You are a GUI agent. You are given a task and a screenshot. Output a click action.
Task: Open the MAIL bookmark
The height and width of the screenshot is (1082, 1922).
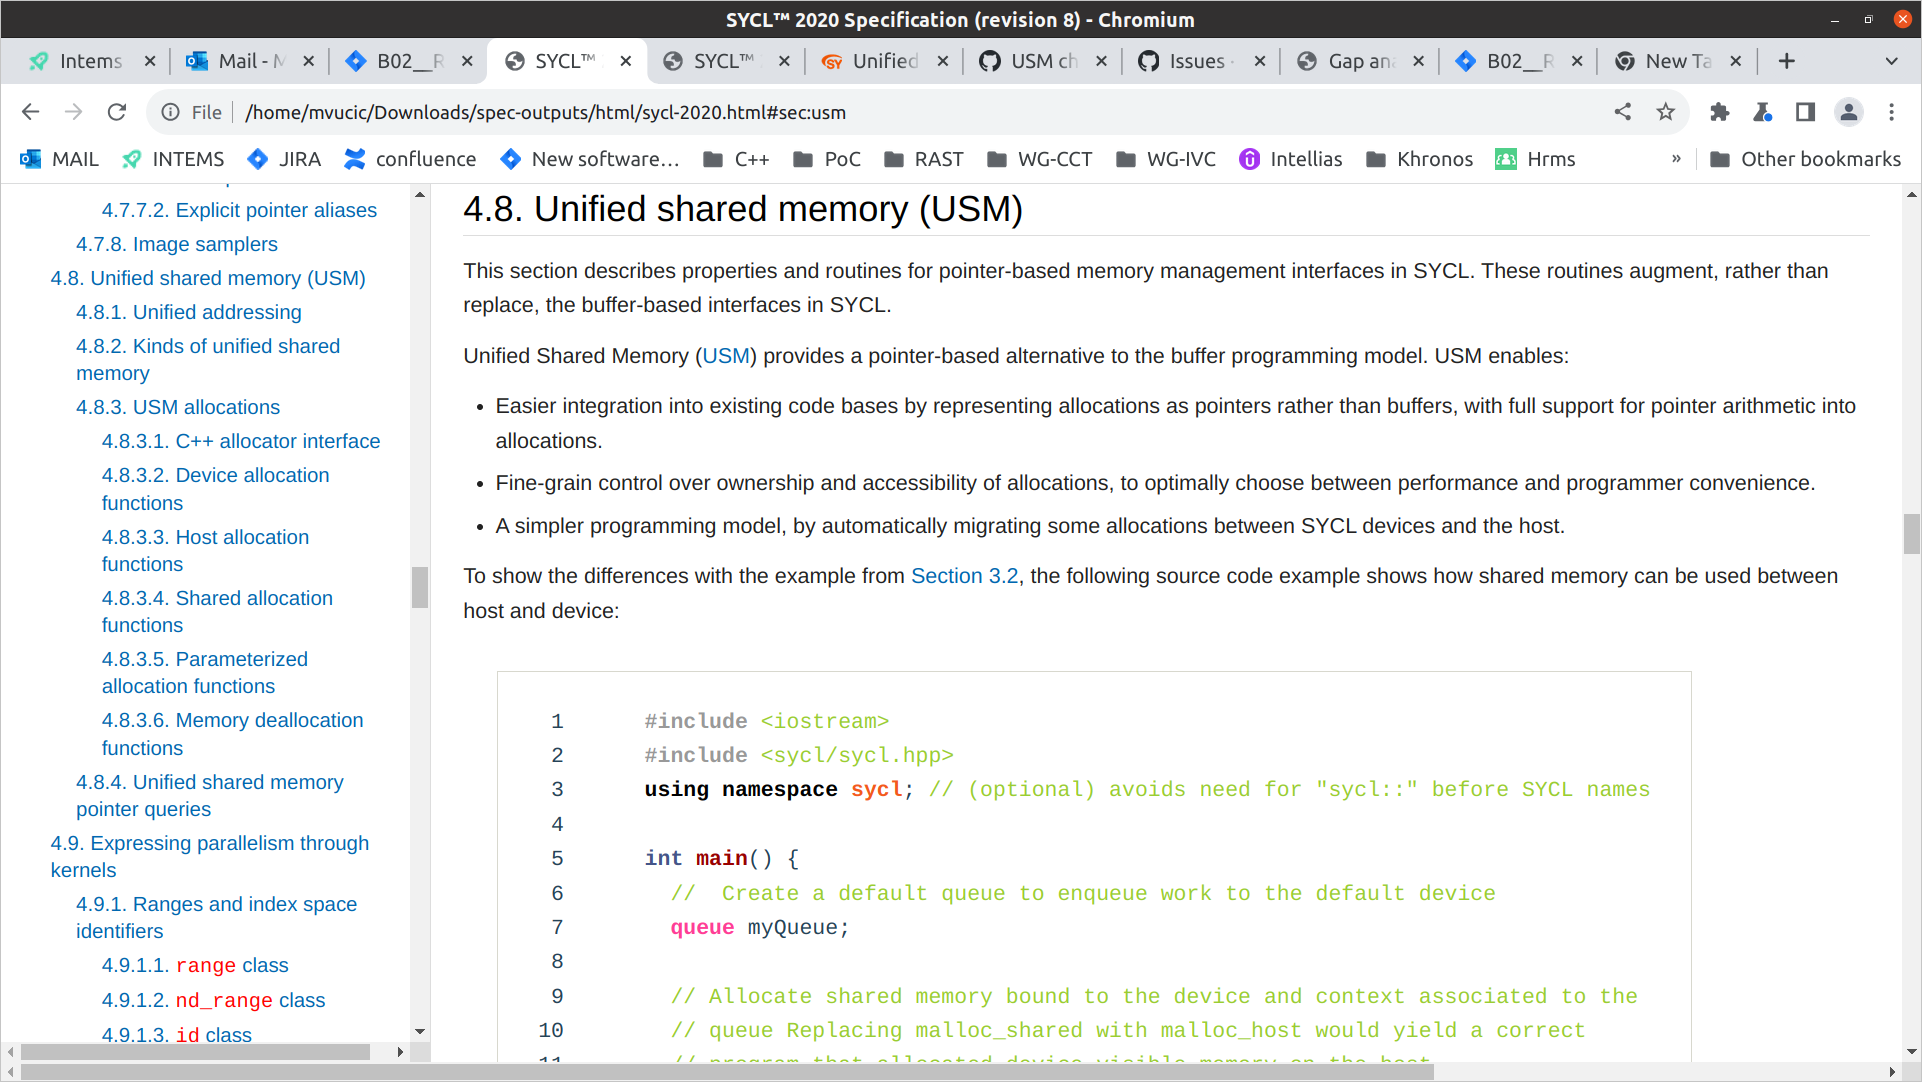point(59,158)
